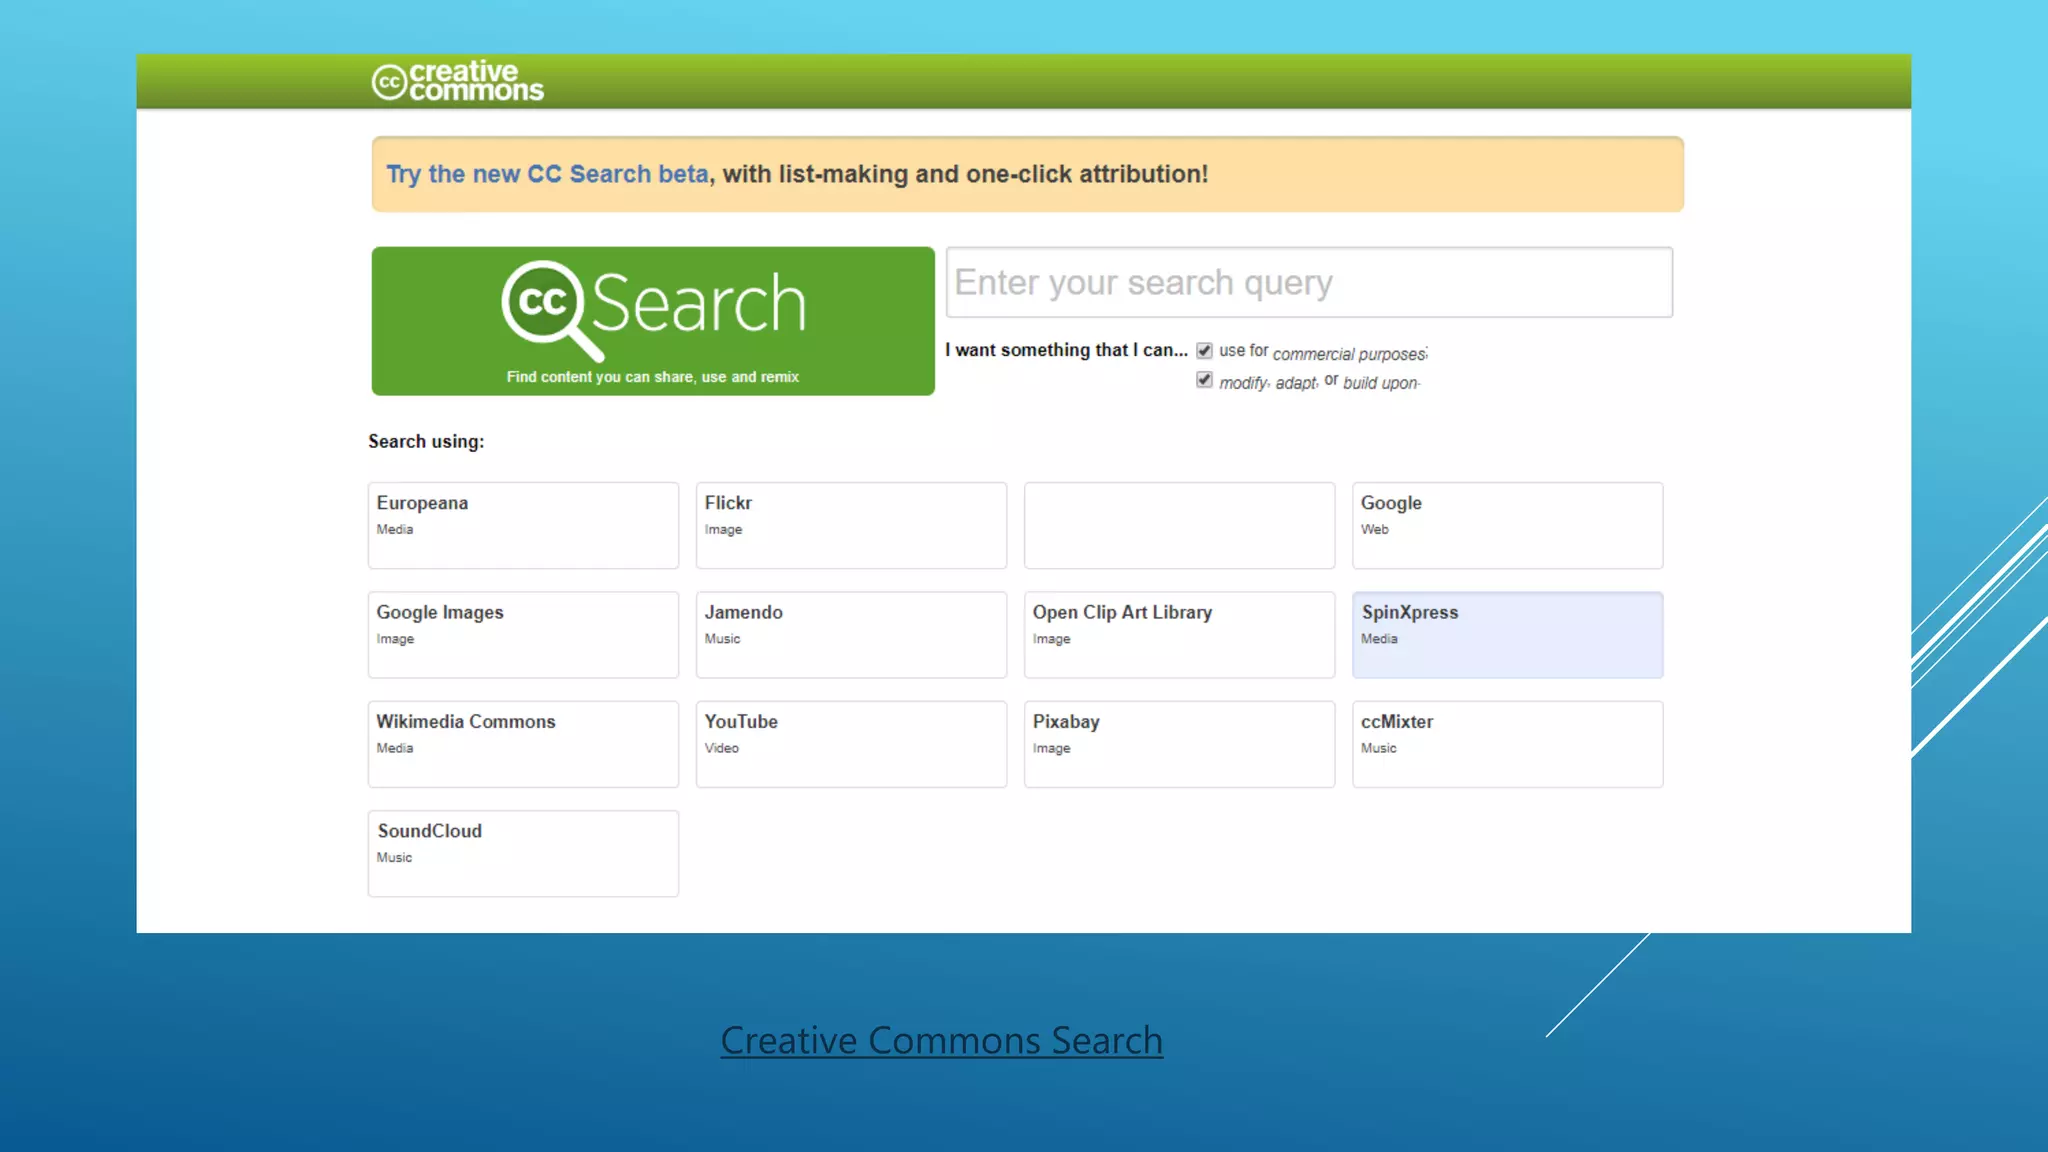Viewport: 2048px width, 1152px height.
Task: Select the YouTube video source tile
Action: pos(850,744)
